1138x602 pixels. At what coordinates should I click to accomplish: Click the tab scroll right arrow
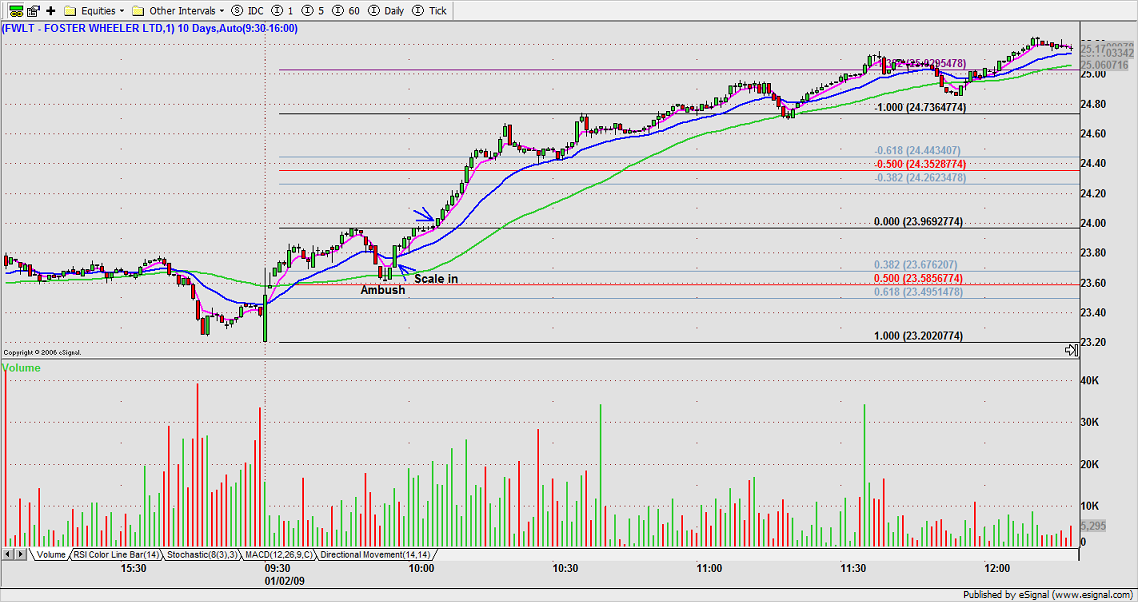pos(21,555)
